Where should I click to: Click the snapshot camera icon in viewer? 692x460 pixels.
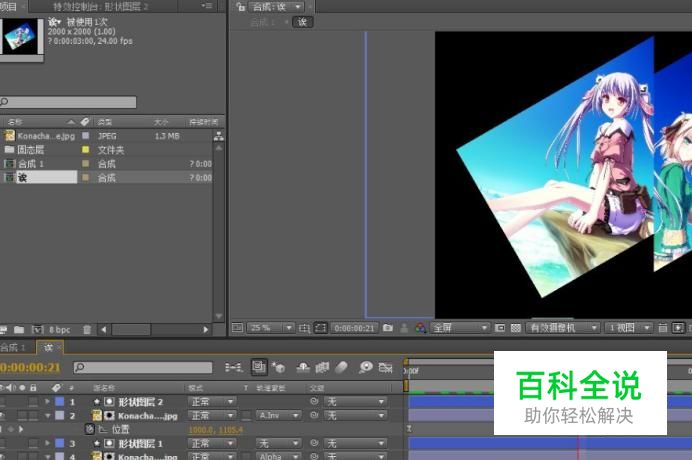coord(388,328)
